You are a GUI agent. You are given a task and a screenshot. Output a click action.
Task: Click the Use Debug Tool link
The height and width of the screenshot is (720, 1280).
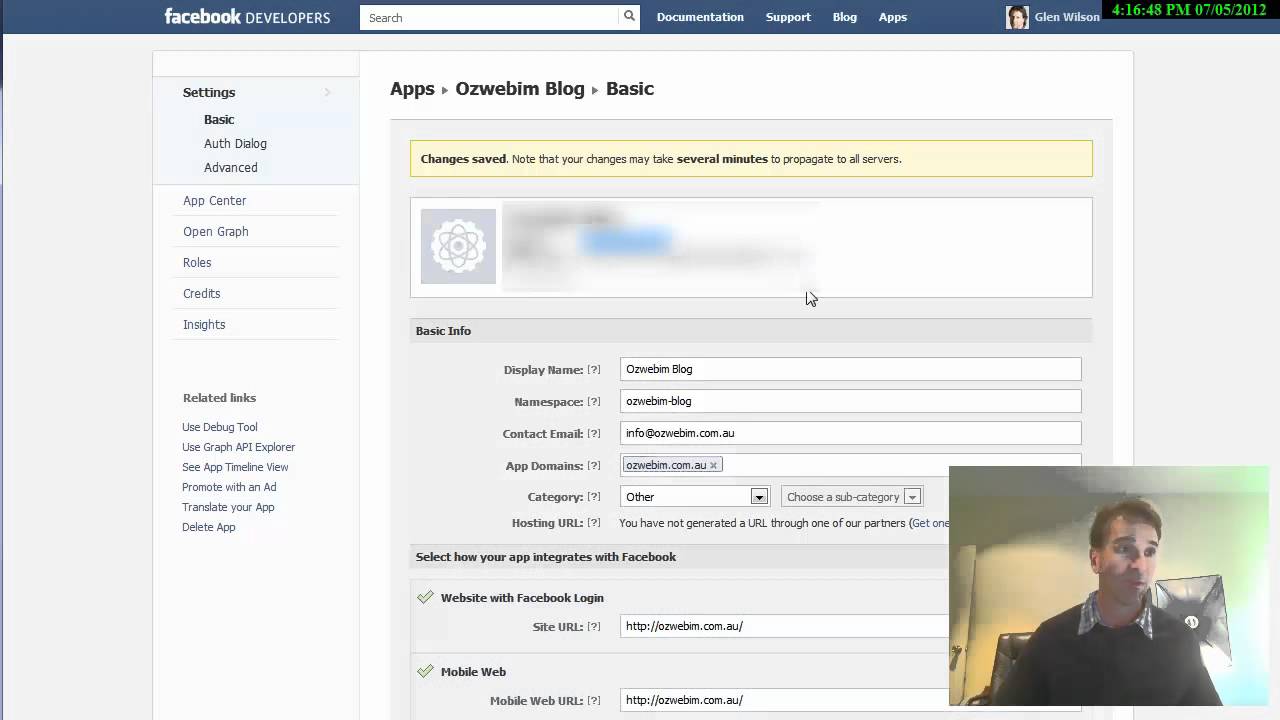220,427
